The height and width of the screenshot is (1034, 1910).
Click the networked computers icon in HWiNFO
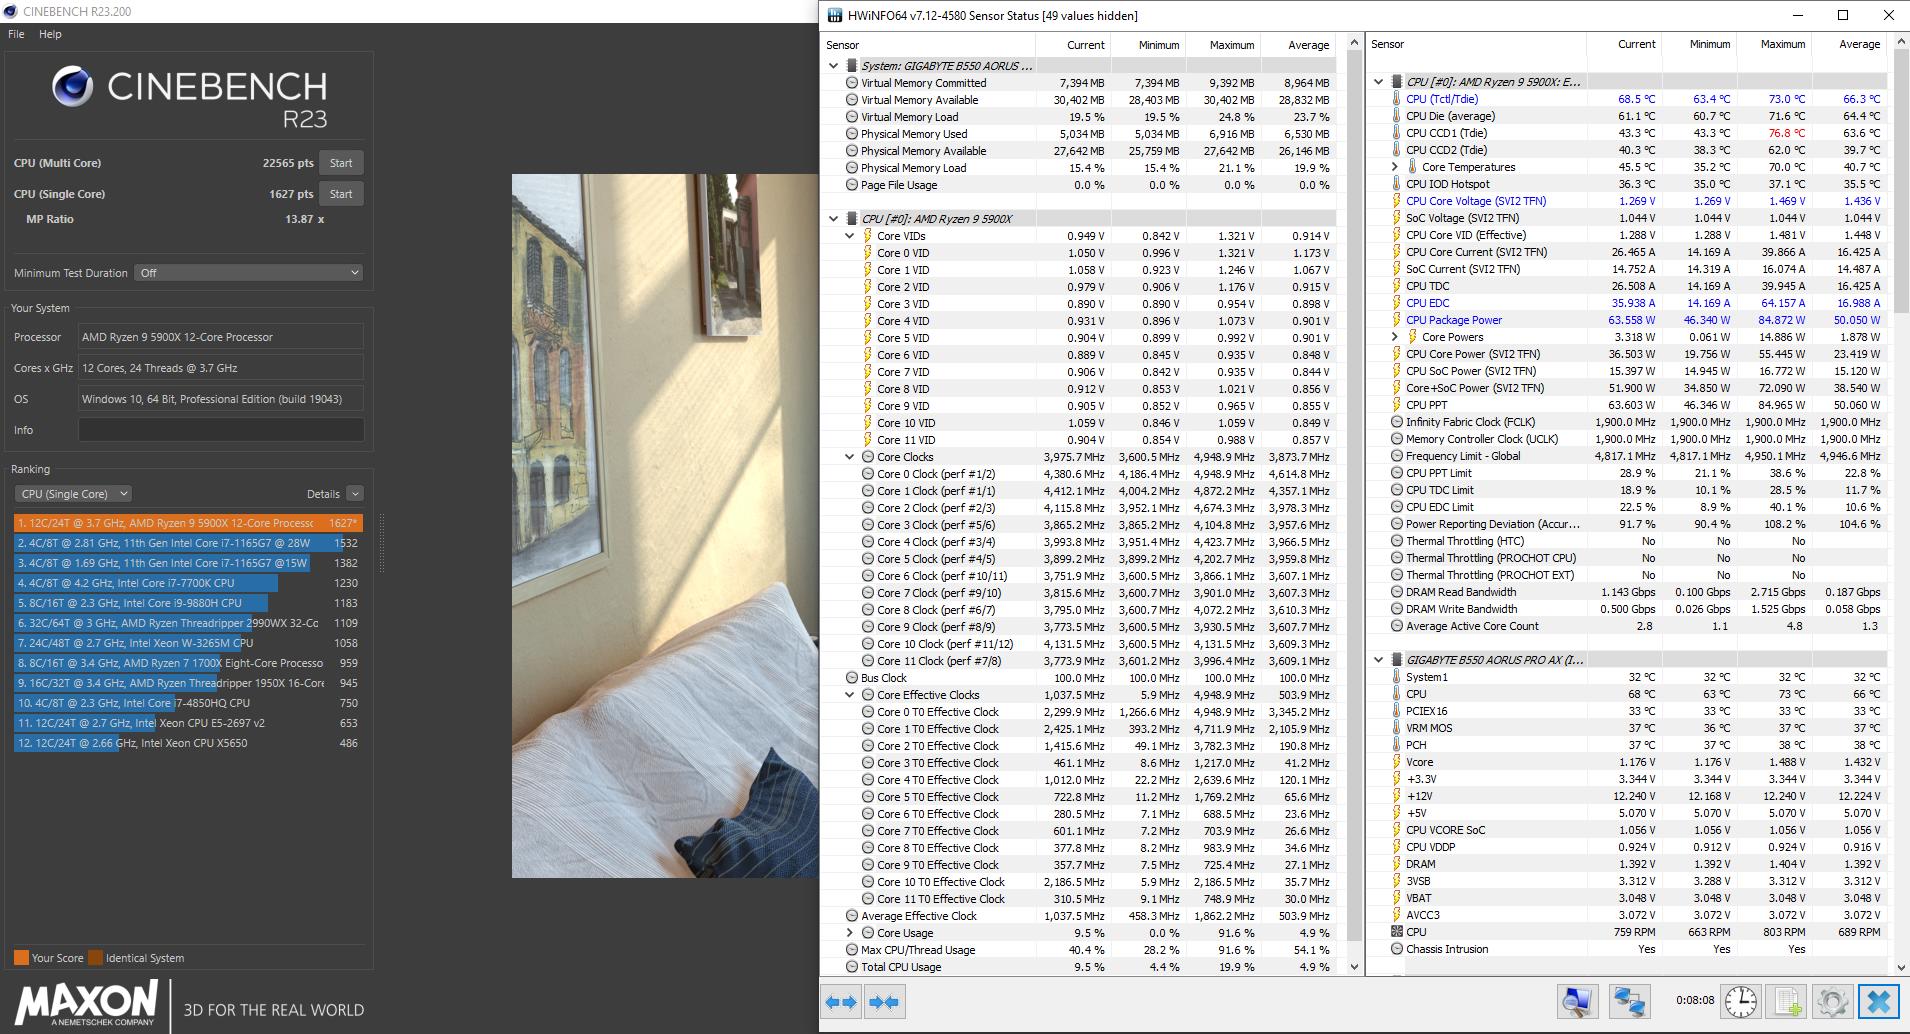click(x=1629, y=1001)
